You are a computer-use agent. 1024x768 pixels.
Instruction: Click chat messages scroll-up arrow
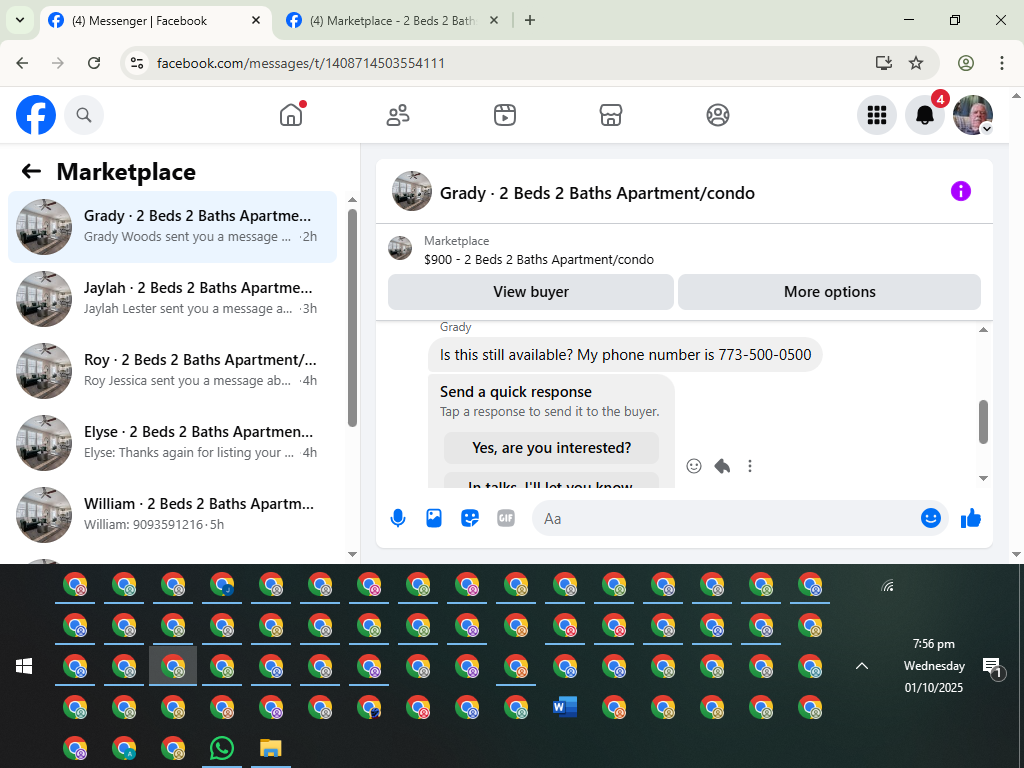tap(983, 330)
